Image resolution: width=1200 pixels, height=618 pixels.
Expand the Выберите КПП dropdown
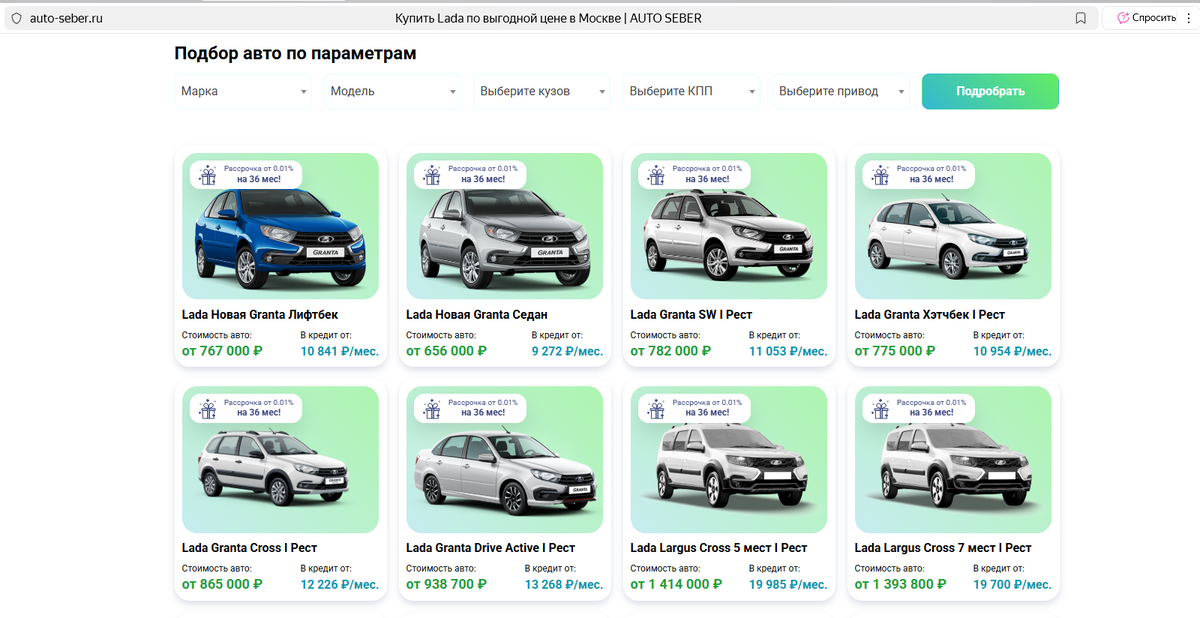pyautogui.click(x=691, y=91)
